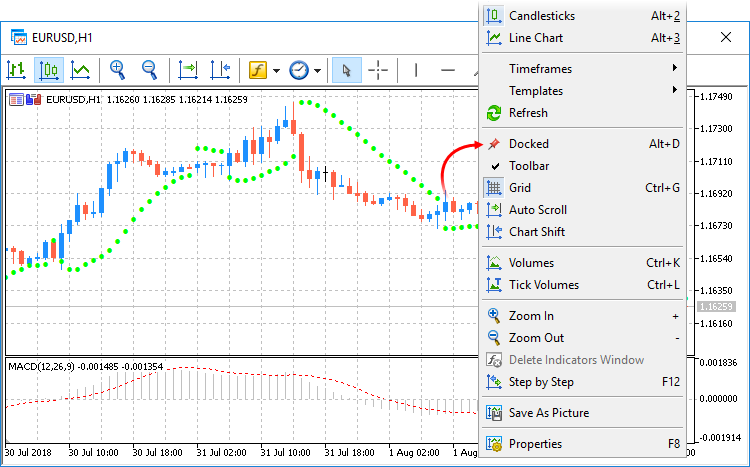The height and width of the screenshot is (467, 750).
Task: Click the Zoom In magnifier in toolbar
Action: [x=118, y=70]
